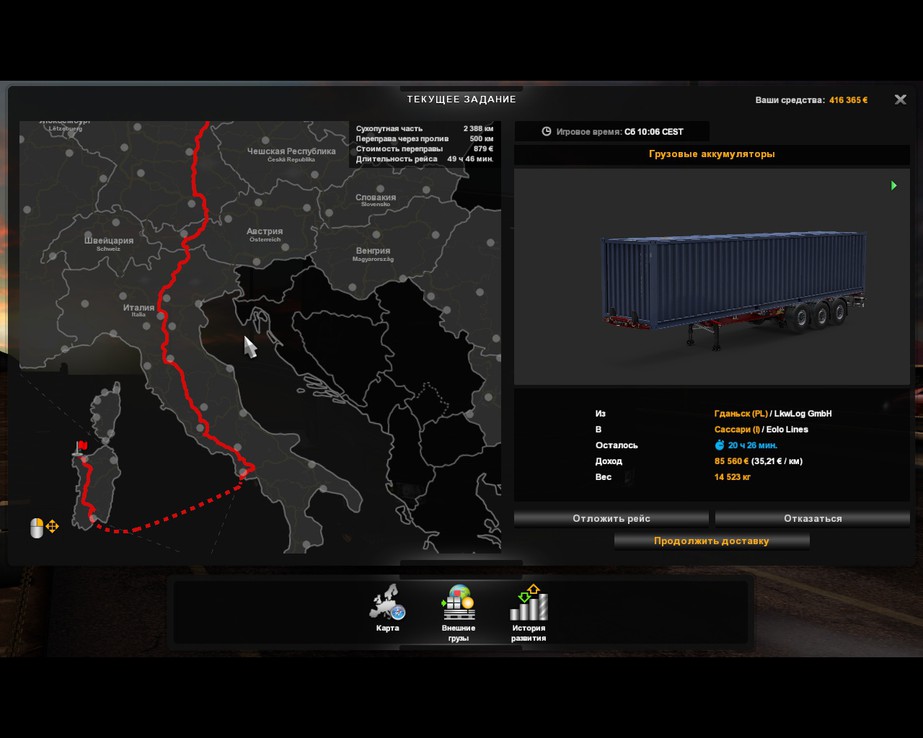
Task: Expand trailer view with green arrow
Action: coord(893,185)
